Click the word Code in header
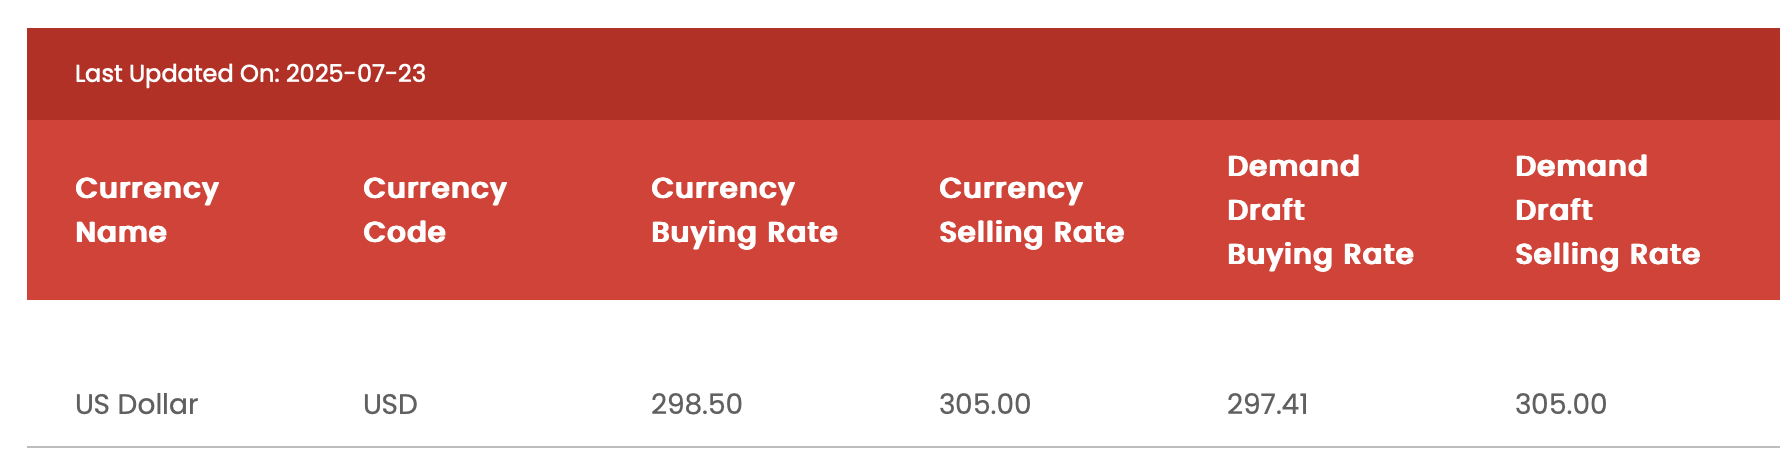The height and width of the screenshot is (457, 1780). 404,232
